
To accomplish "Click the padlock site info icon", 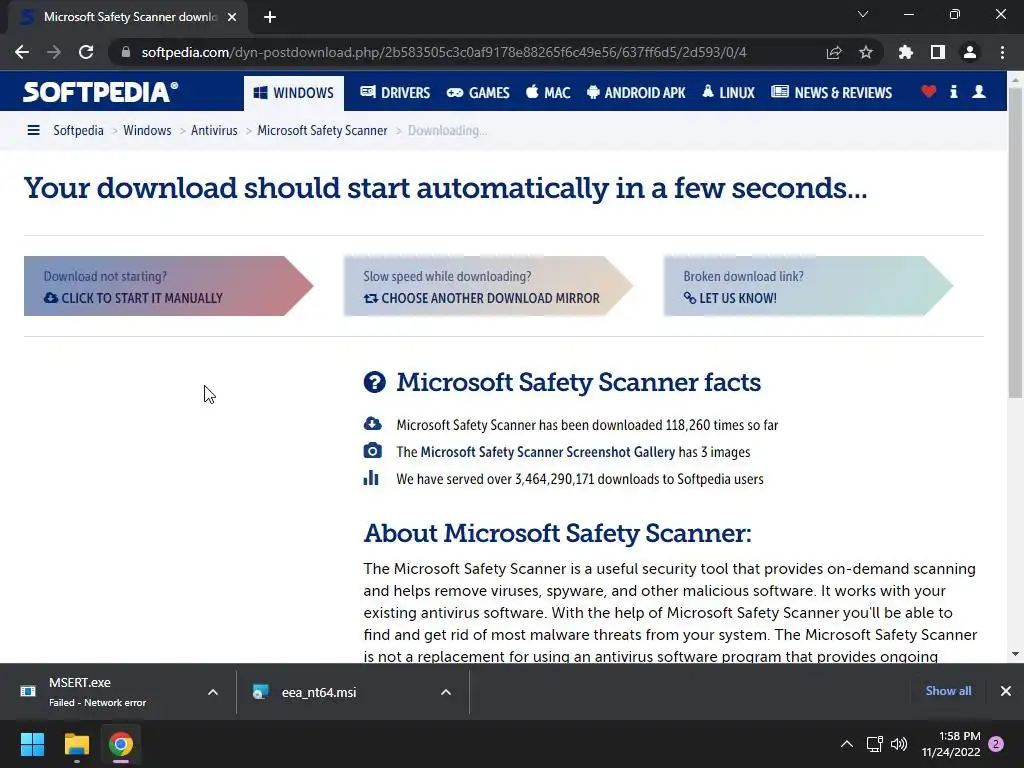I will click(x=126, y=52).
